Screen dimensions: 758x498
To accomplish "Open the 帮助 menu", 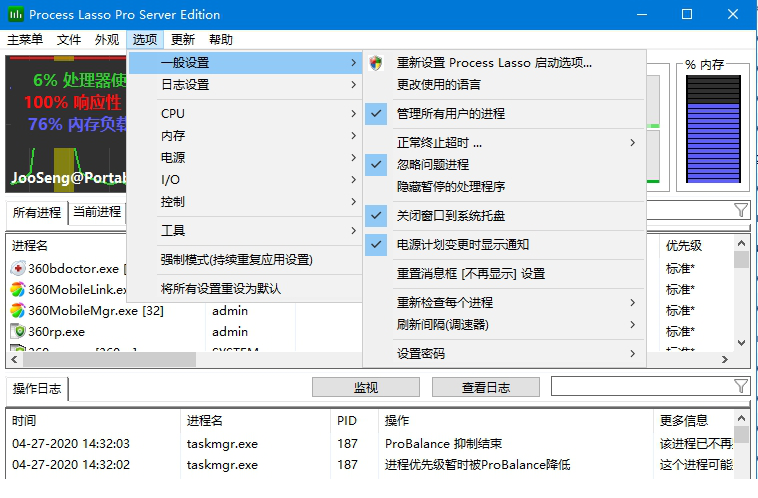I will (221, 40).
